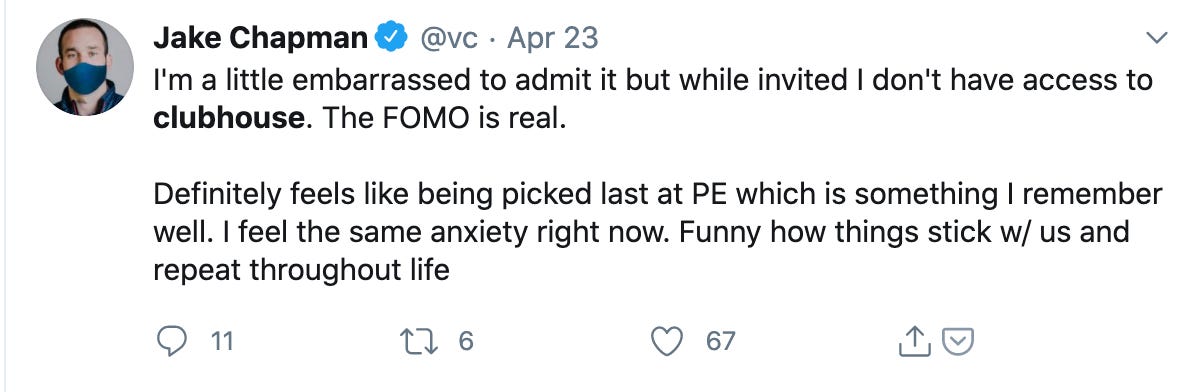Open the share tweet upload icon

(x=912, y=342)
